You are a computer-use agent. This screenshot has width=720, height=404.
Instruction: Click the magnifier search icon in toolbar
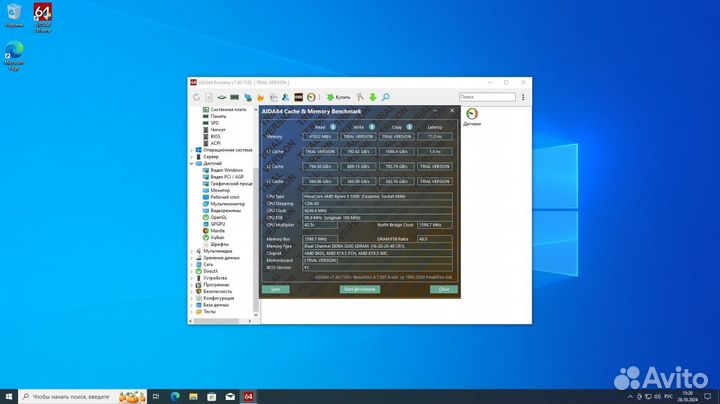[386, 97]
